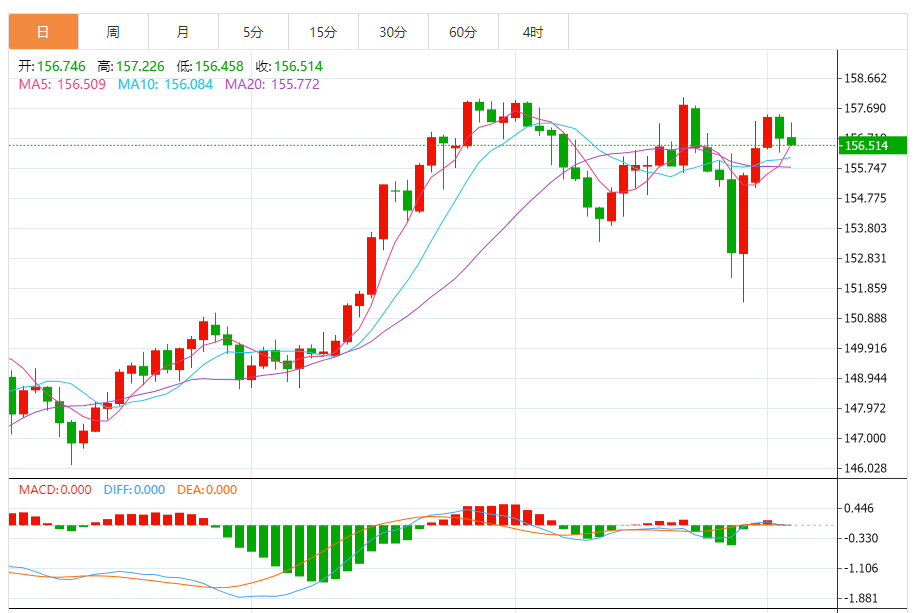Click the MACD:0.000 label
The height and width of the screenshot is (613, 914).
55,490
